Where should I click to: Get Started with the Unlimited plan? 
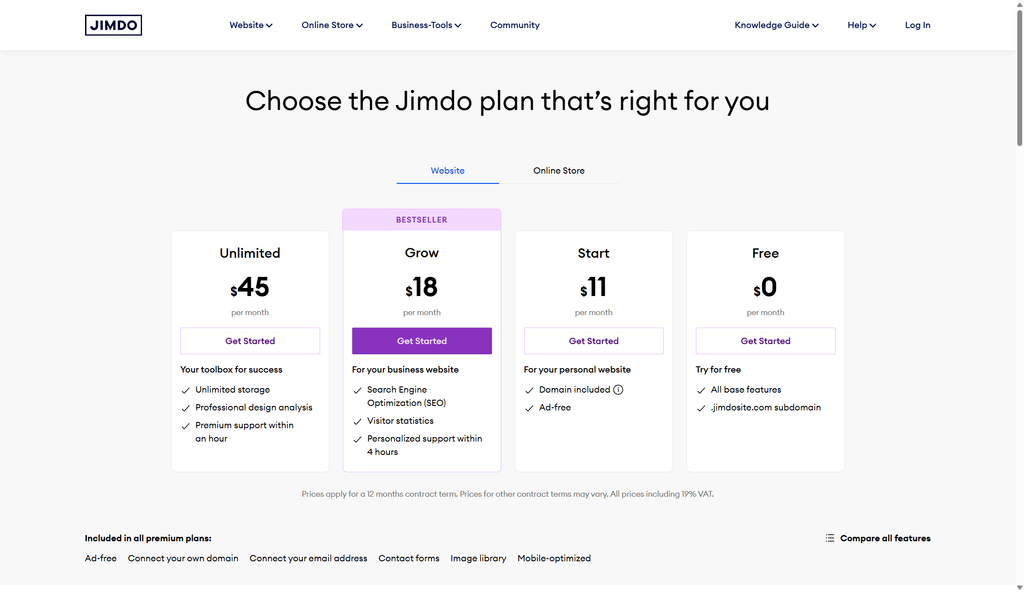point(250,340)
